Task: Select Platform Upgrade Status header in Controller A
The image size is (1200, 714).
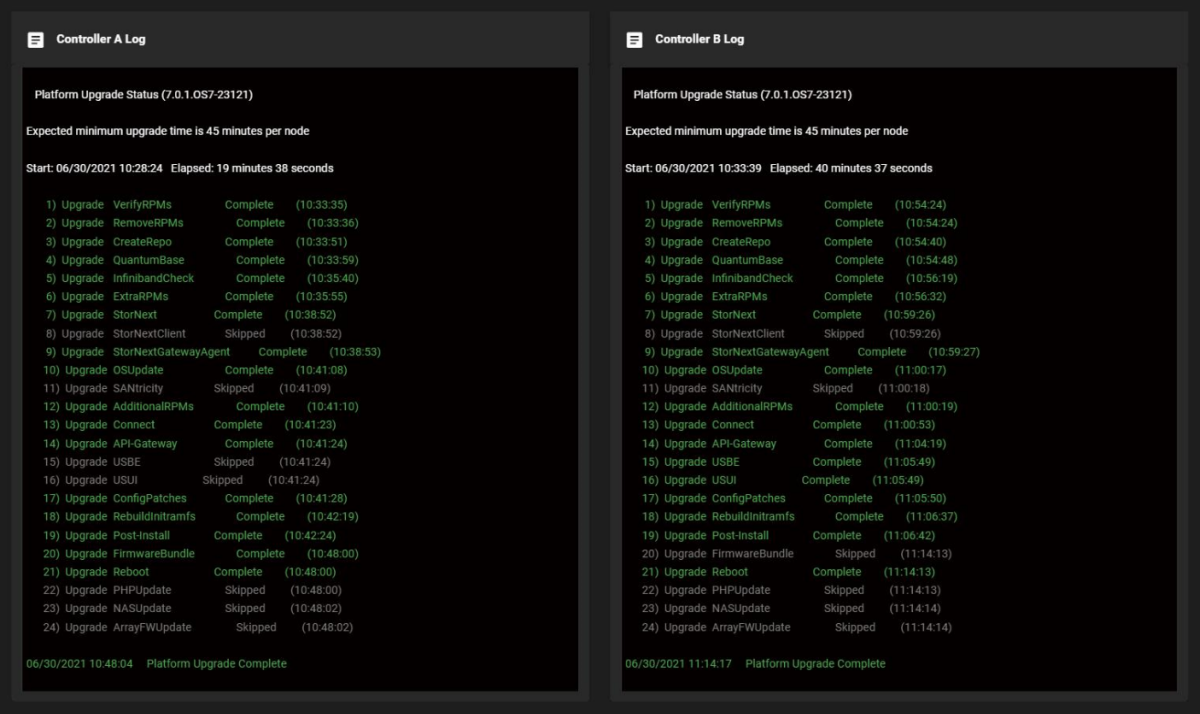Action: [143, 95]
